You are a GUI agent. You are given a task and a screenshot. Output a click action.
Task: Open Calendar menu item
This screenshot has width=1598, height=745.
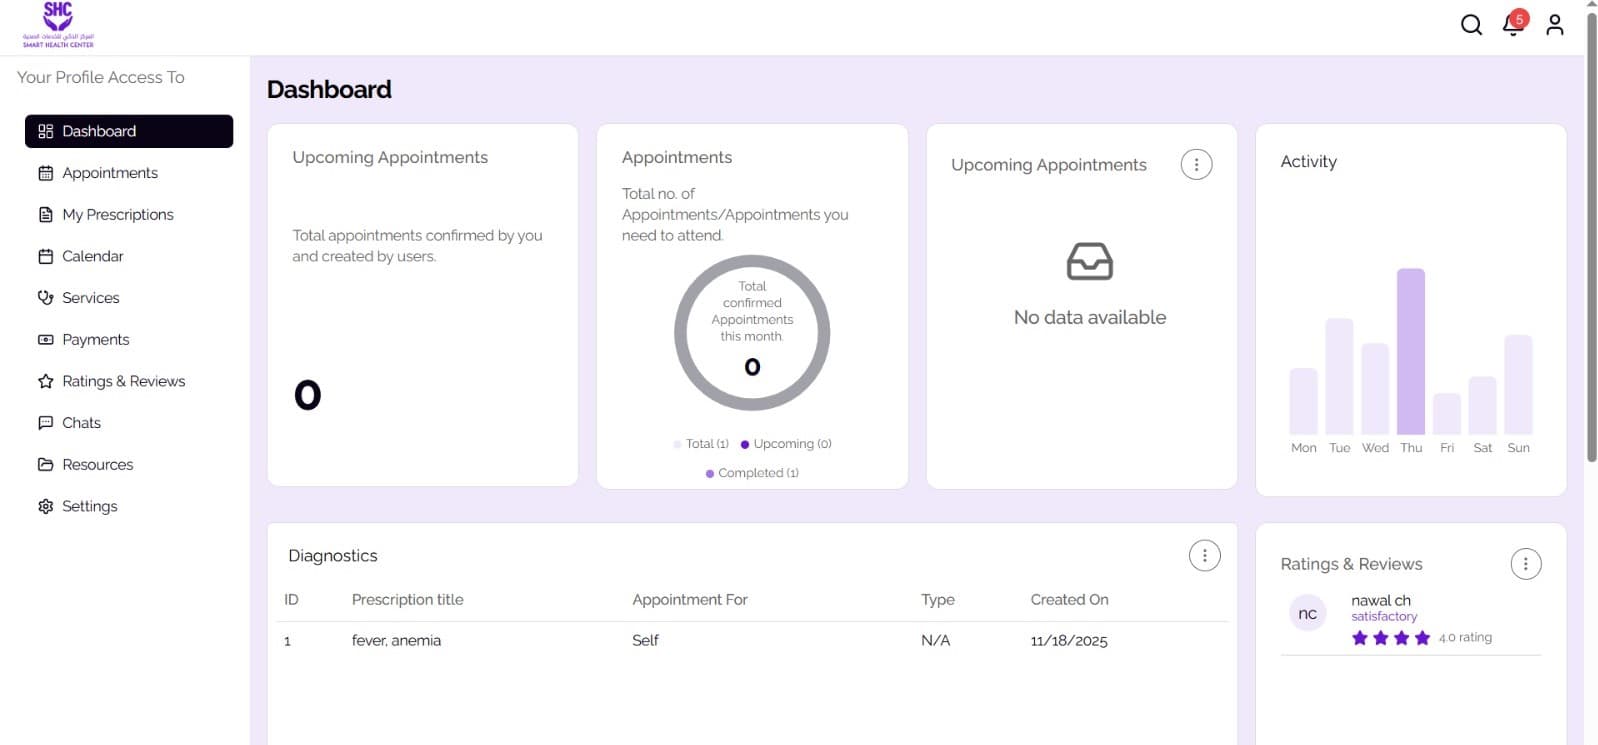point(129,256)
